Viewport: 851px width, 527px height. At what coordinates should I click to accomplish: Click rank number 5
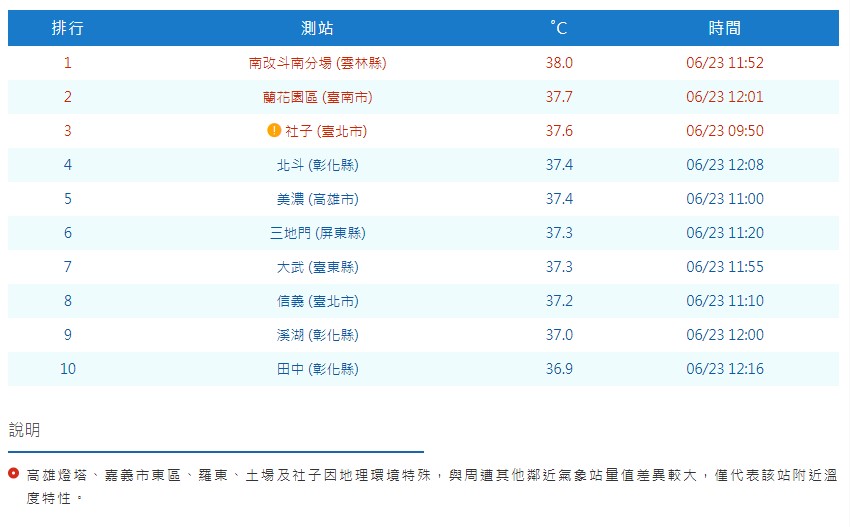[67, 199]
